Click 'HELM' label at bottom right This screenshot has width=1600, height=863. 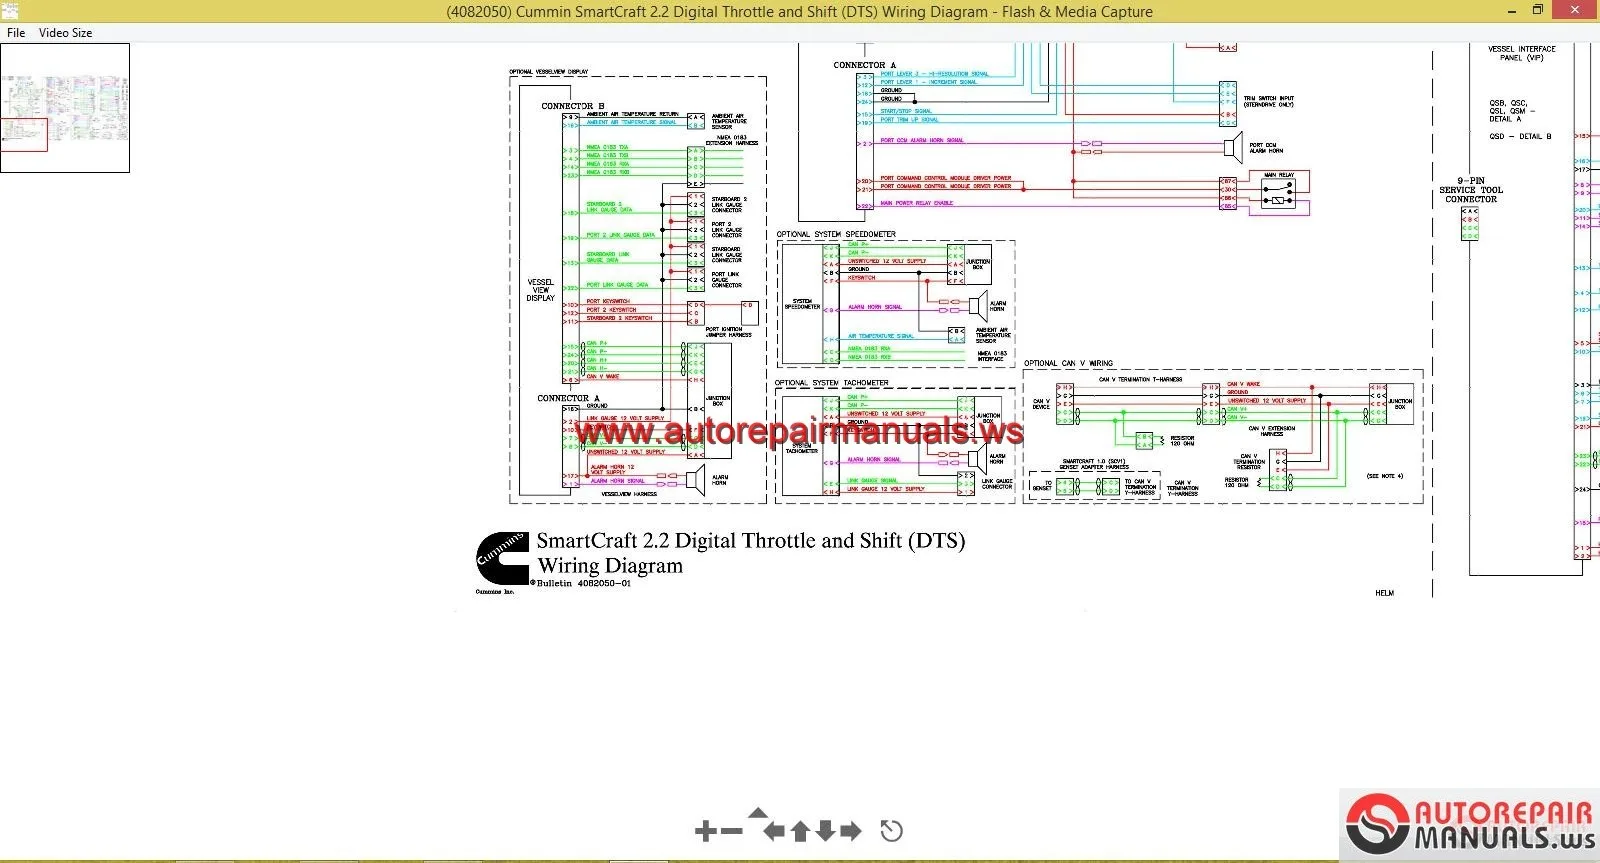1384,593
